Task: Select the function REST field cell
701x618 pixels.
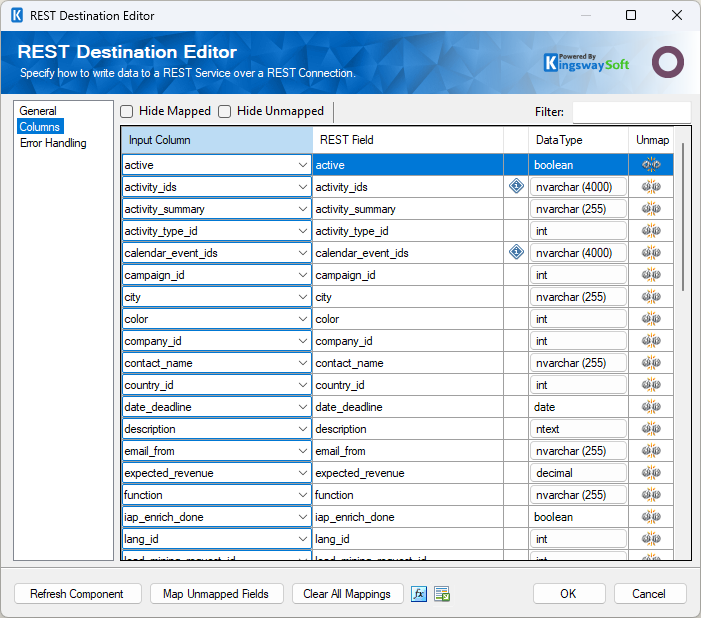Action: (x=408, y=495)
